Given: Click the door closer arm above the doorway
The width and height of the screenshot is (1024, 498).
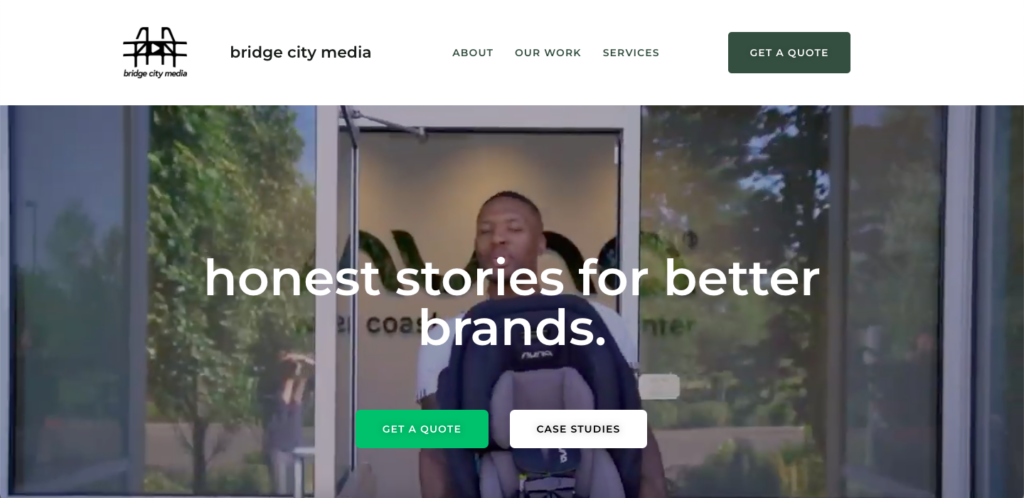Looking at the screenshot, I should (385, 123).
